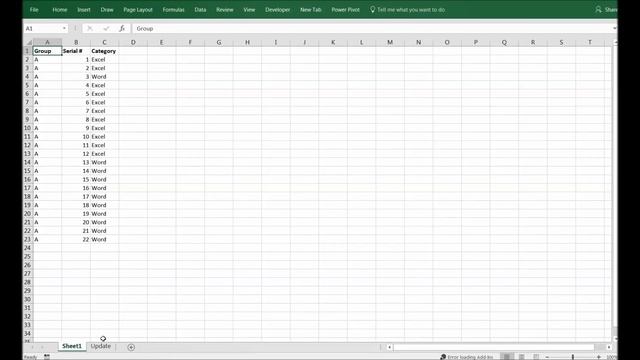The width and height of the screenshot is (640, 360).
Task: Select the Category header cell
Action: coord(104,51)
